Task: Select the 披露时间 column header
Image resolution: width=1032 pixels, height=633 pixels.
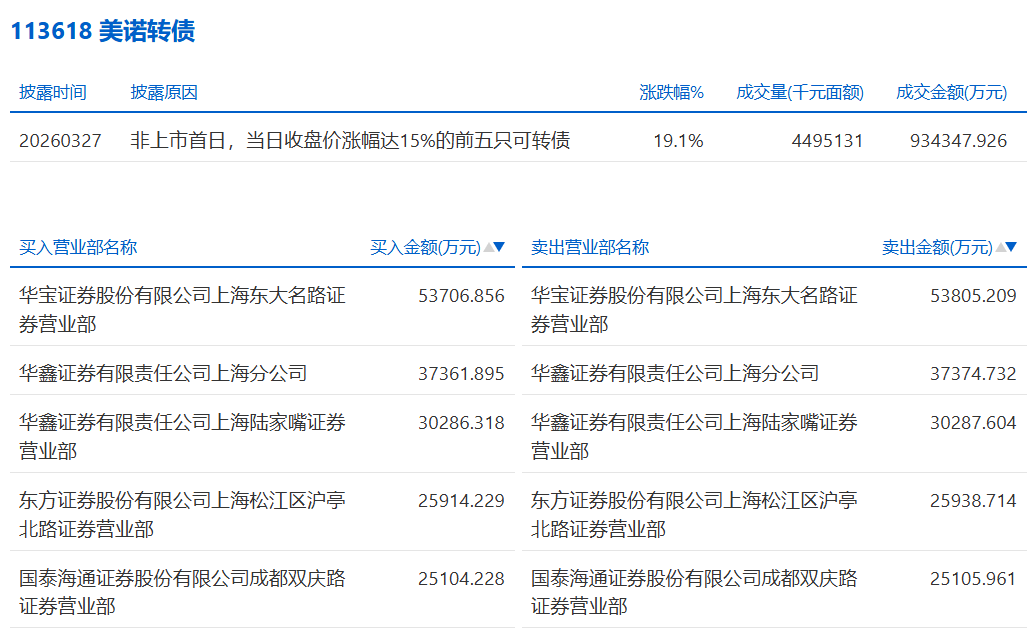Action: 53,92
